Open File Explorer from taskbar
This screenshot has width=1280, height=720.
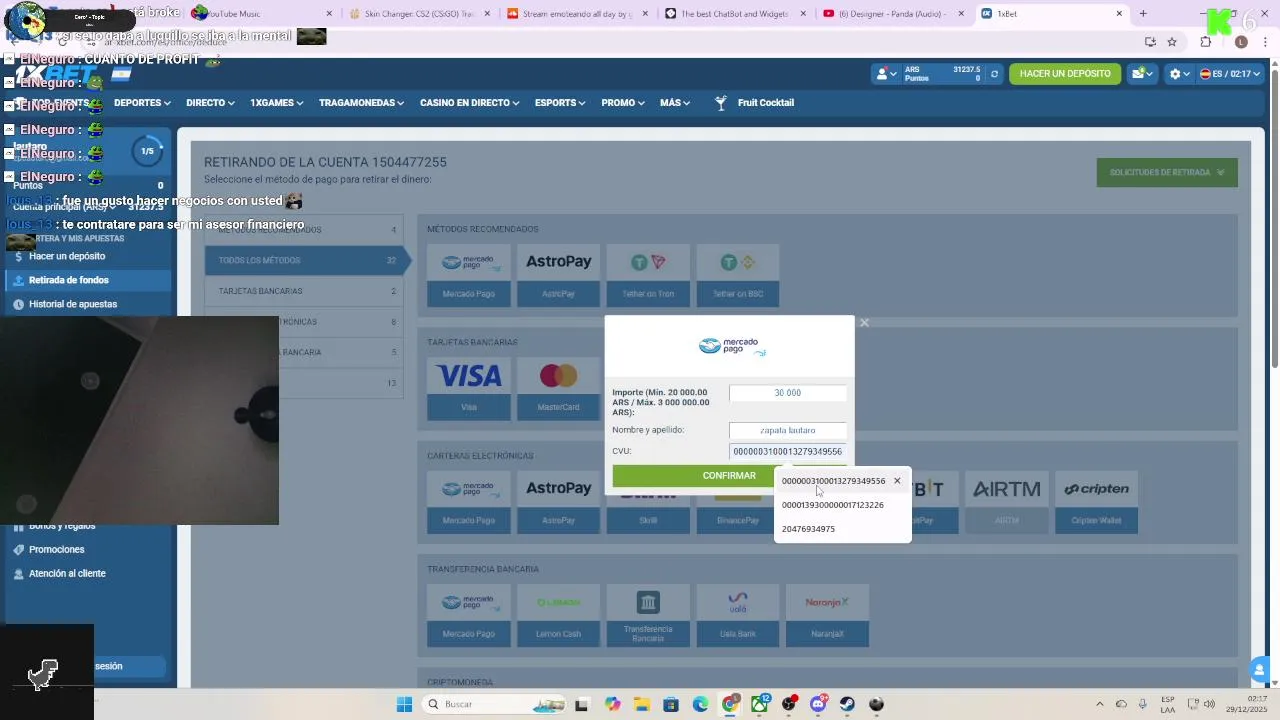[x=641, y=704]
